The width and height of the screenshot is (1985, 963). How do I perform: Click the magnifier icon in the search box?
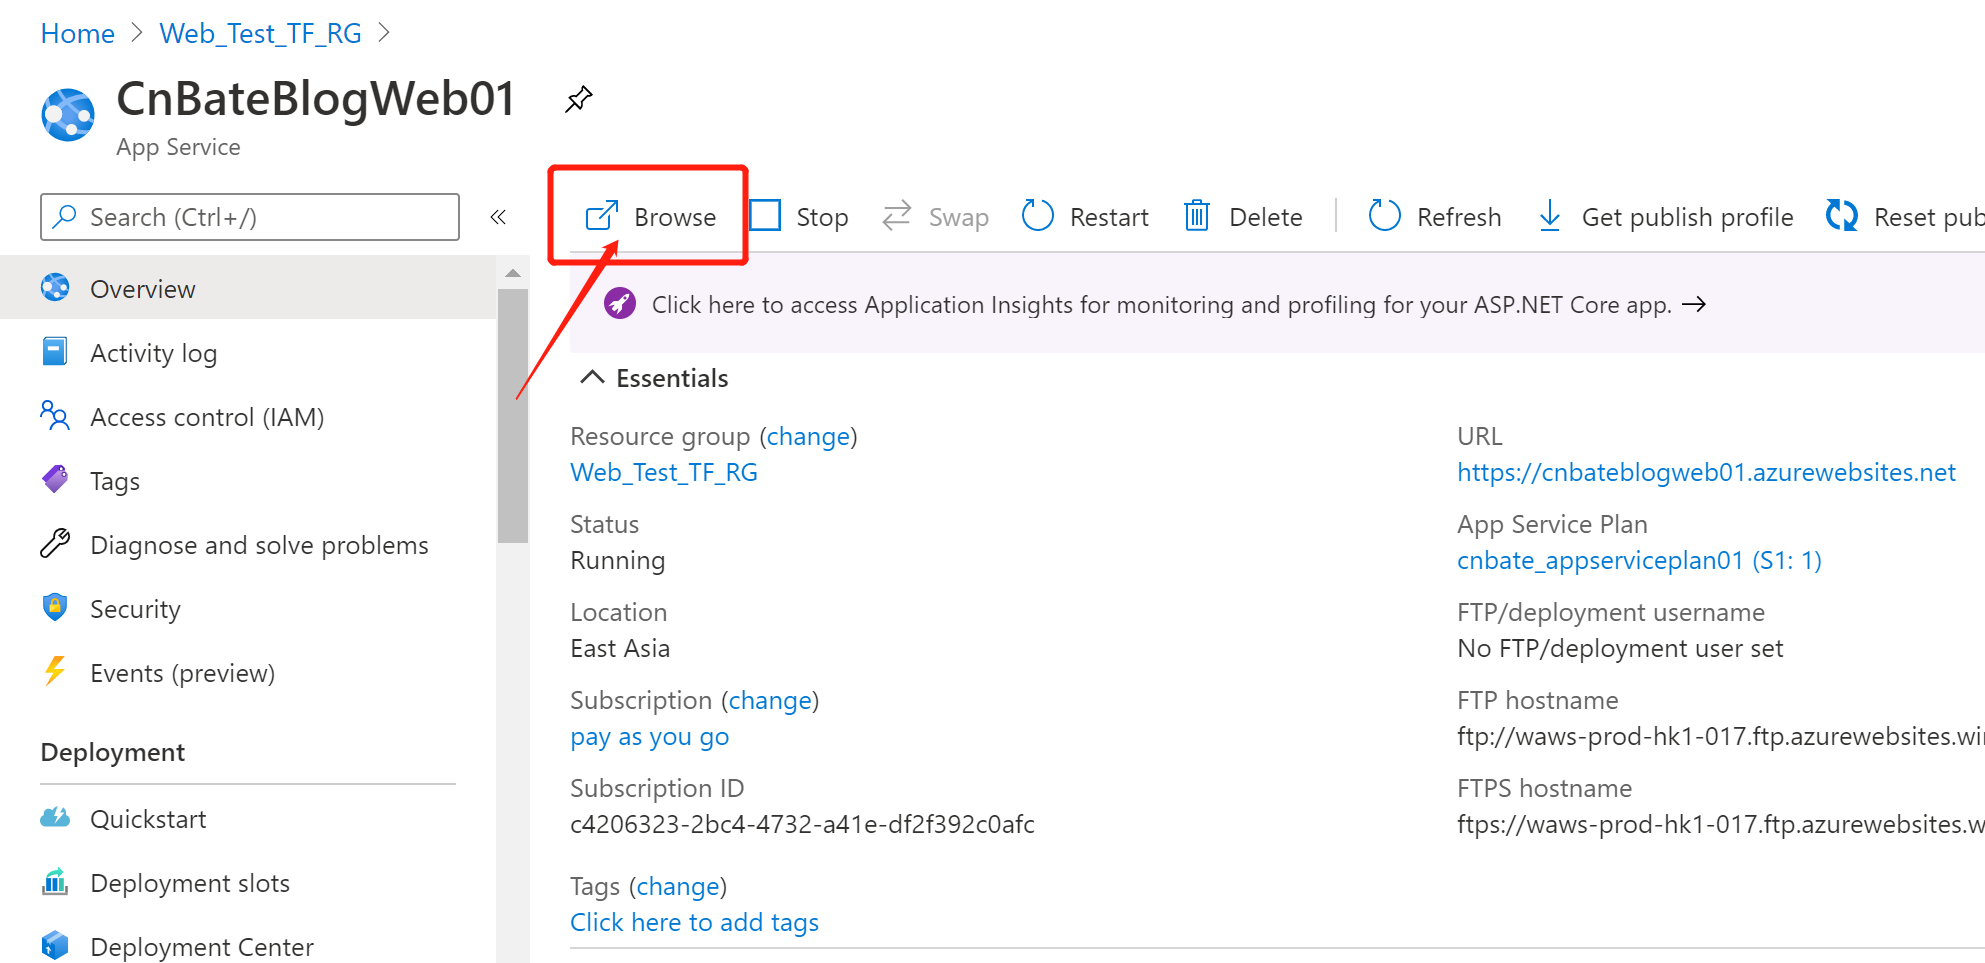(65, 217)
